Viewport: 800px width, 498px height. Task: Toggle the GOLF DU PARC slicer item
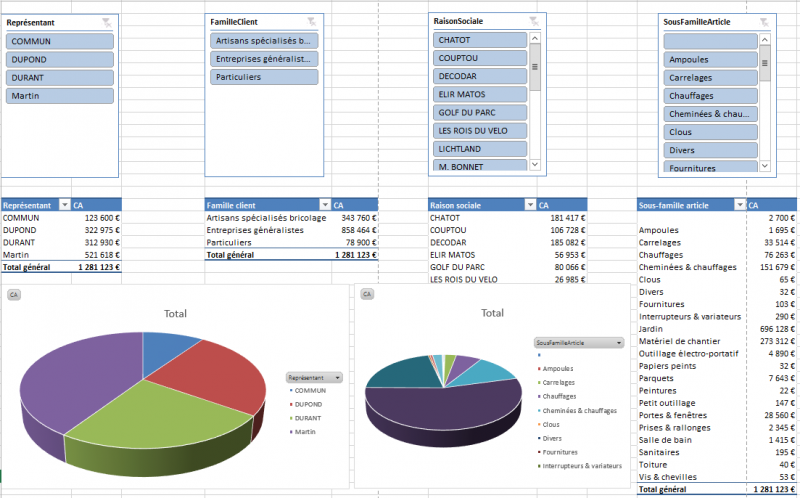click(x=480, y=112)
